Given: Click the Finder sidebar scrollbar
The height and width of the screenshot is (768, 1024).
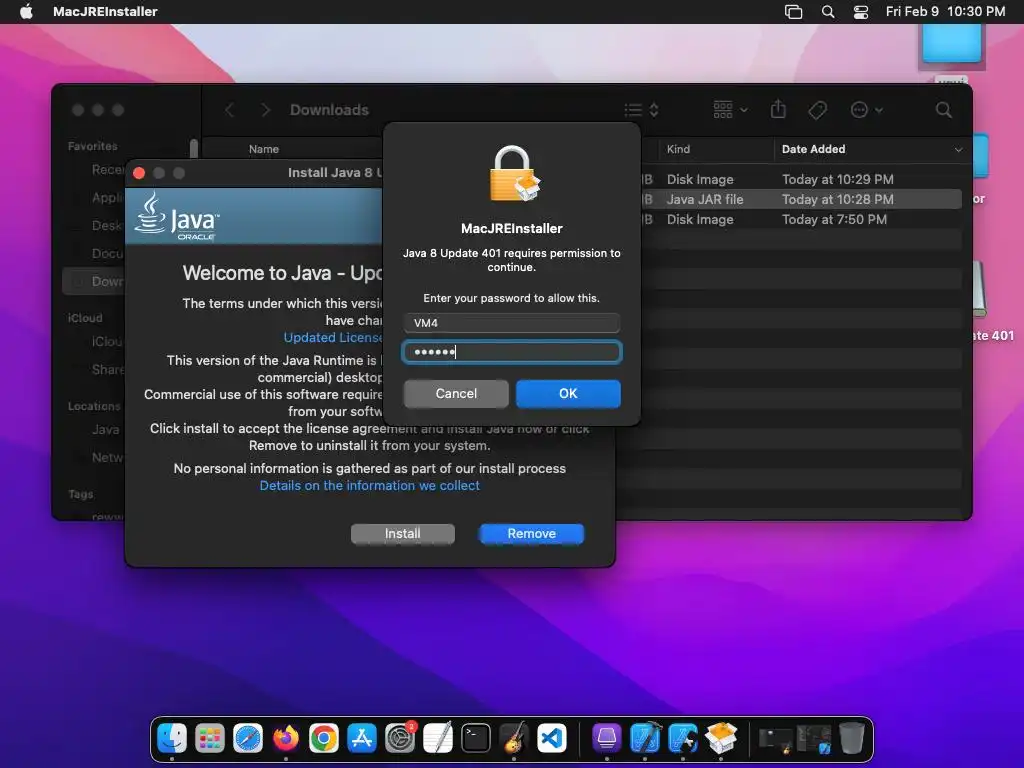Looking at the screenshot, I should (194, 148).
